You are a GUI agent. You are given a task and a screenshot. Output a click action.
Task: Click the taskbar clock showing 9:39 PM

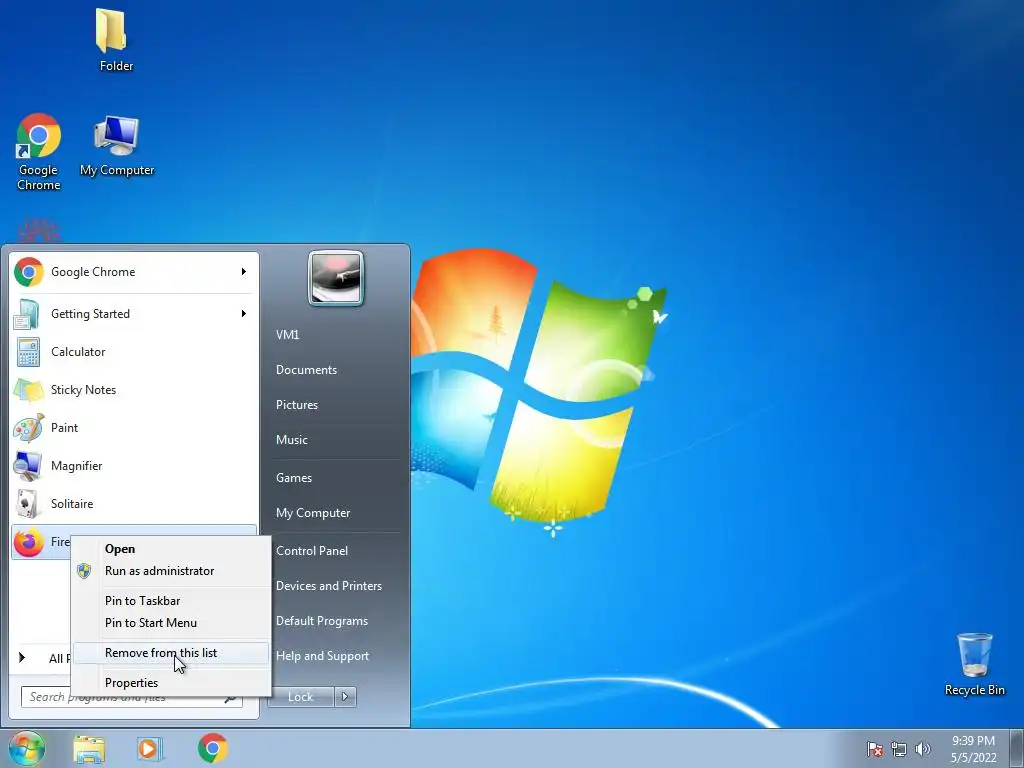coord(973,749)
